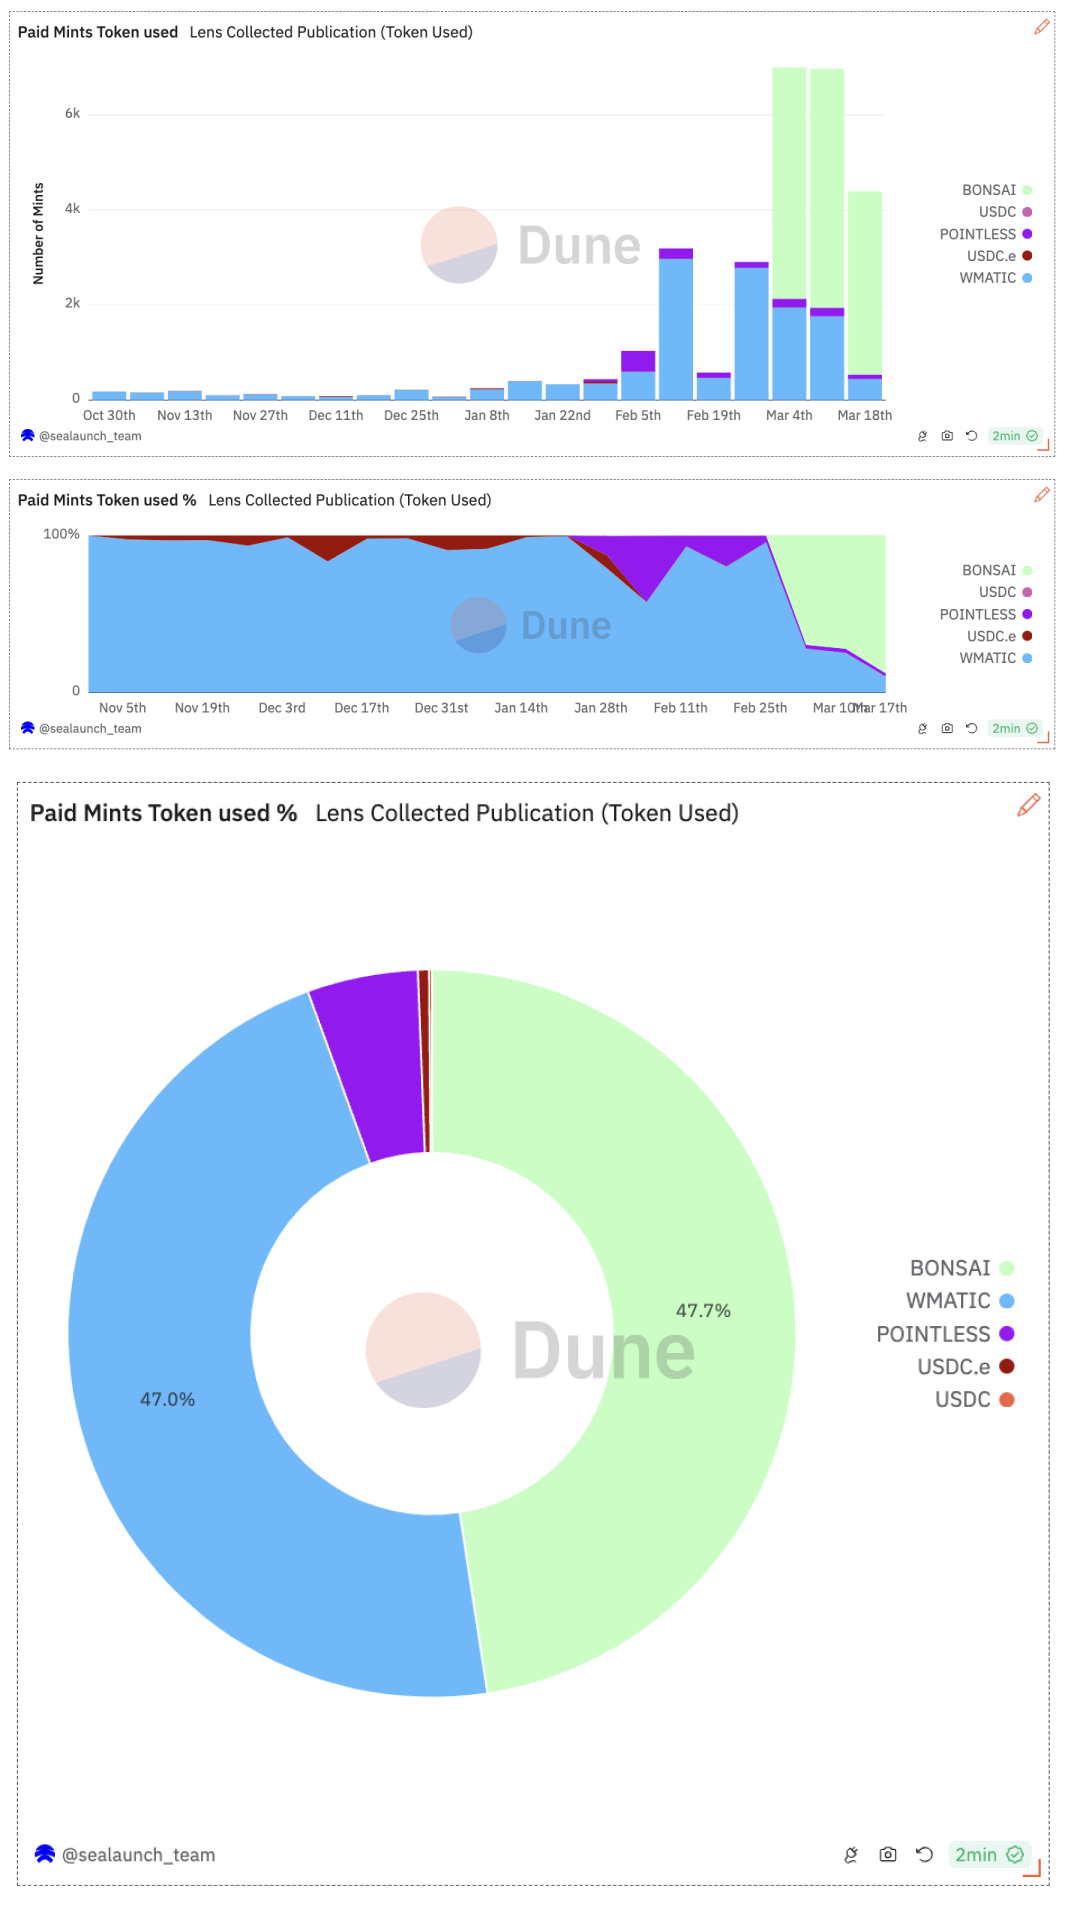Toggle WMATIC series in area chart legend
This screenshot has height=1910, width=1067.
point(996,658)
